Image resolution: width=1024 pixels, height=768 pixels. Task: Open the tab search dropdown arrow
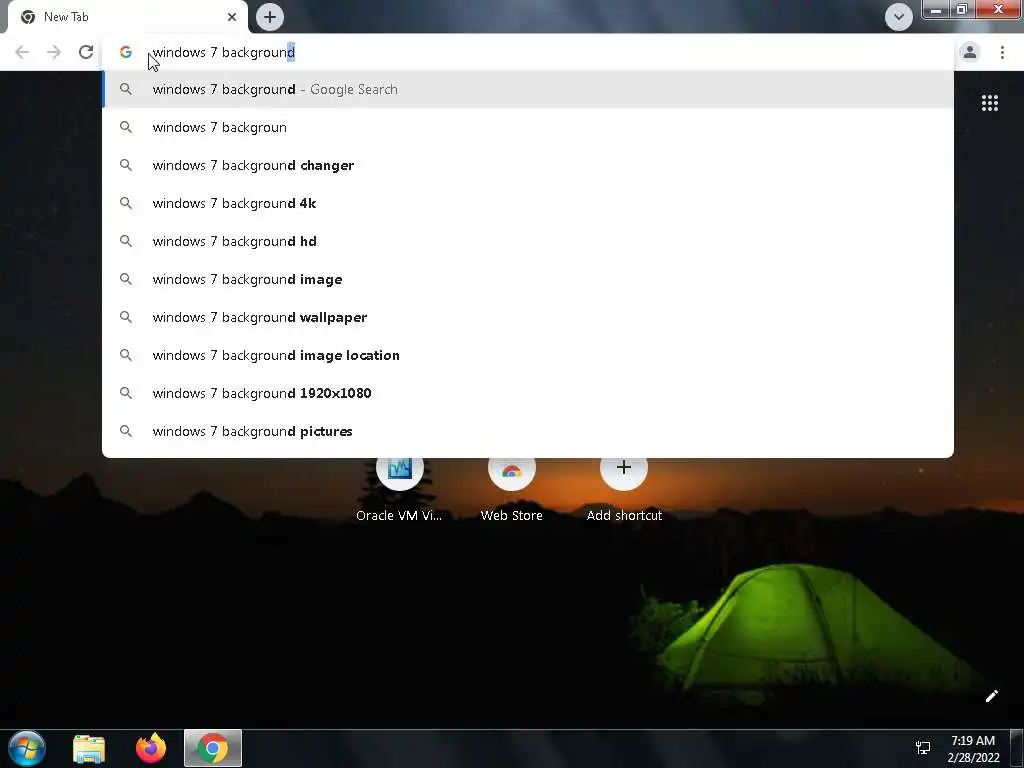[x=899, y=17]
